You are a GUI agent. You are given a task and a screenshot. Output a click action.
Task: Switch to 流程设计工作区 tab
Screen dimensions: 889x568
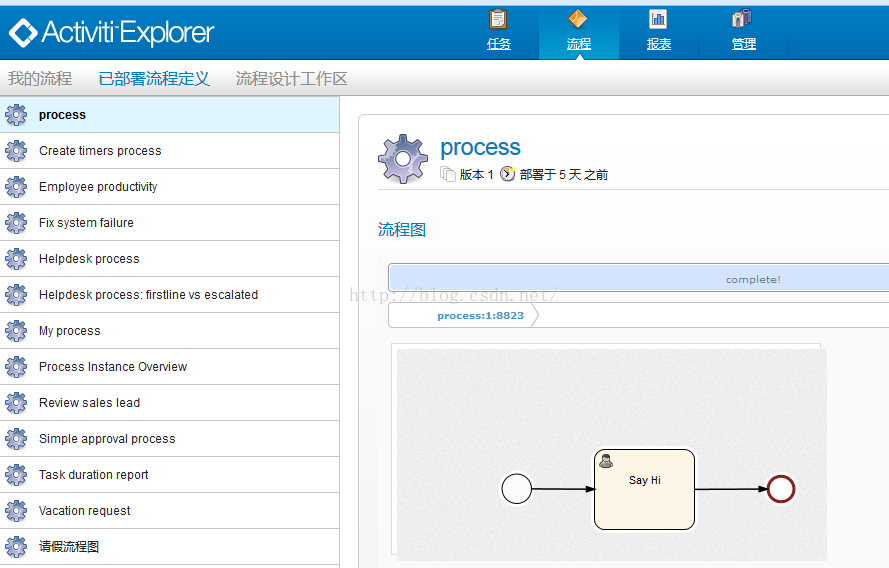[x=291, y=78]
